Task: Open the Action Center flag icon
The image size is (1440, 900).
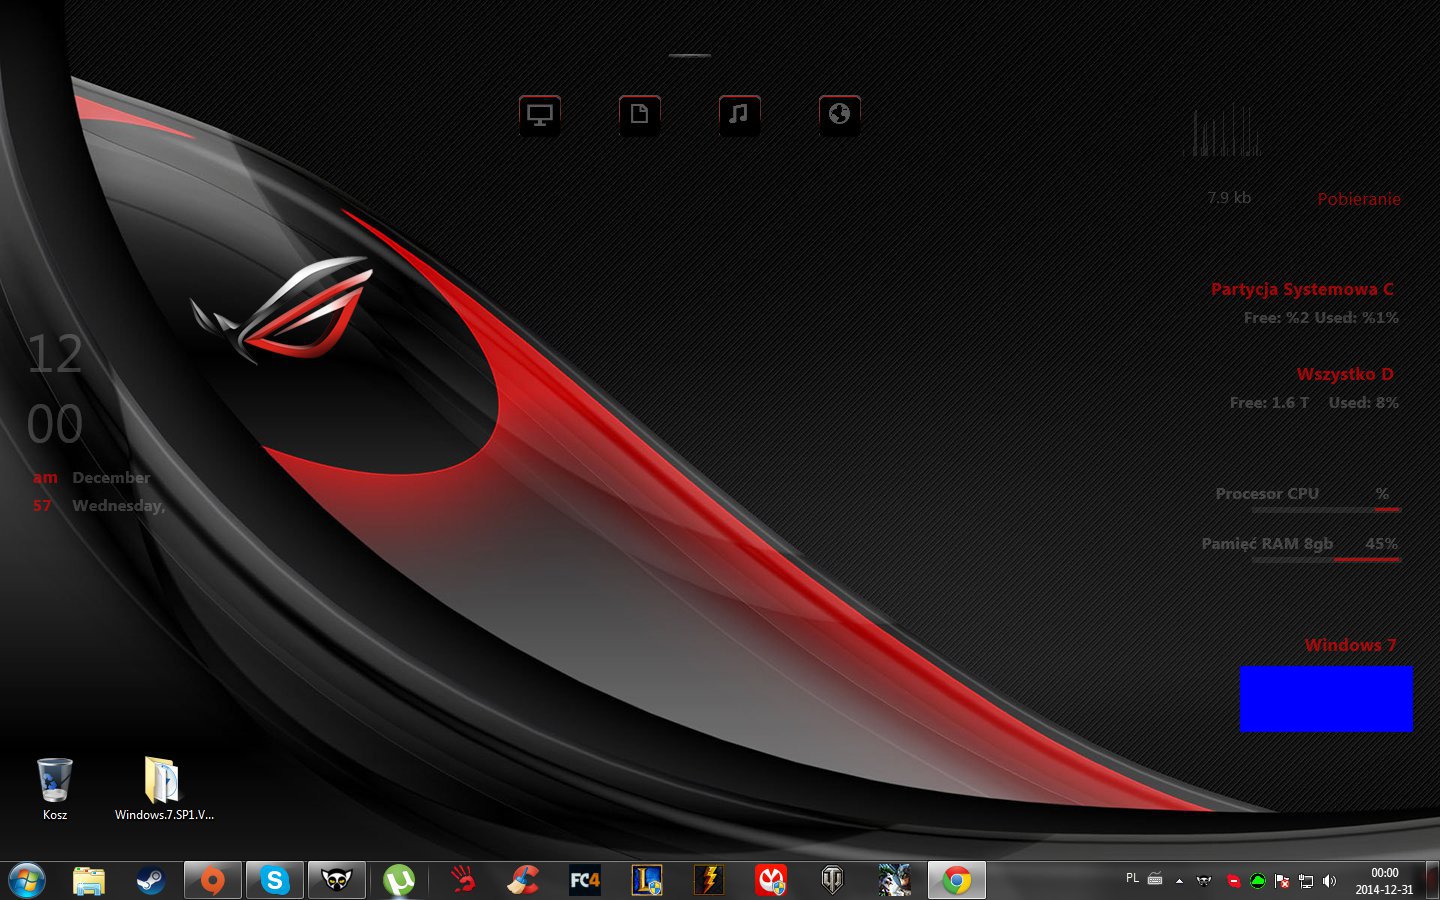Action: pyautogui.click(x=1282, y=881)
